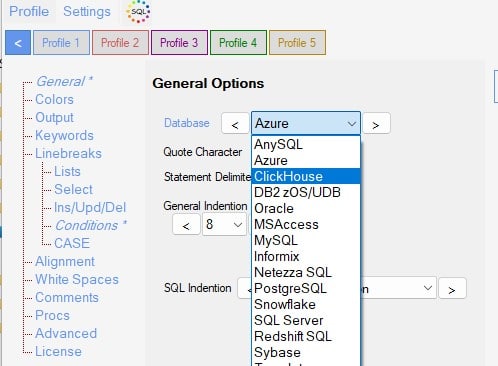This screenshot has width=498, height=366.
Task: Open Select under Linebreaks
Action: pos(73,189)
